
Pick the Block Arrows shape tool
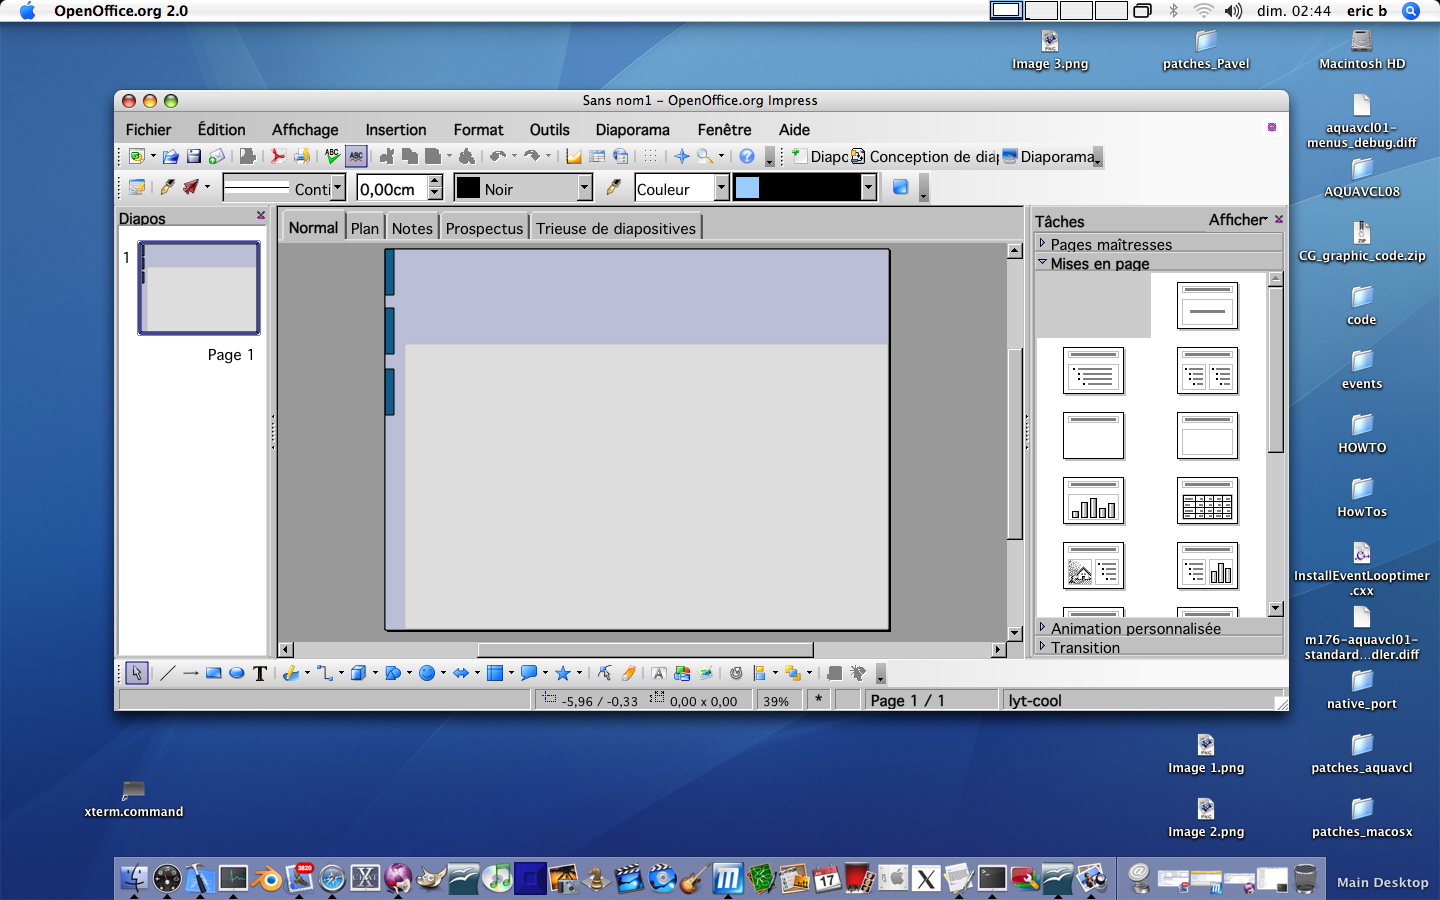(x=460, y=673)
